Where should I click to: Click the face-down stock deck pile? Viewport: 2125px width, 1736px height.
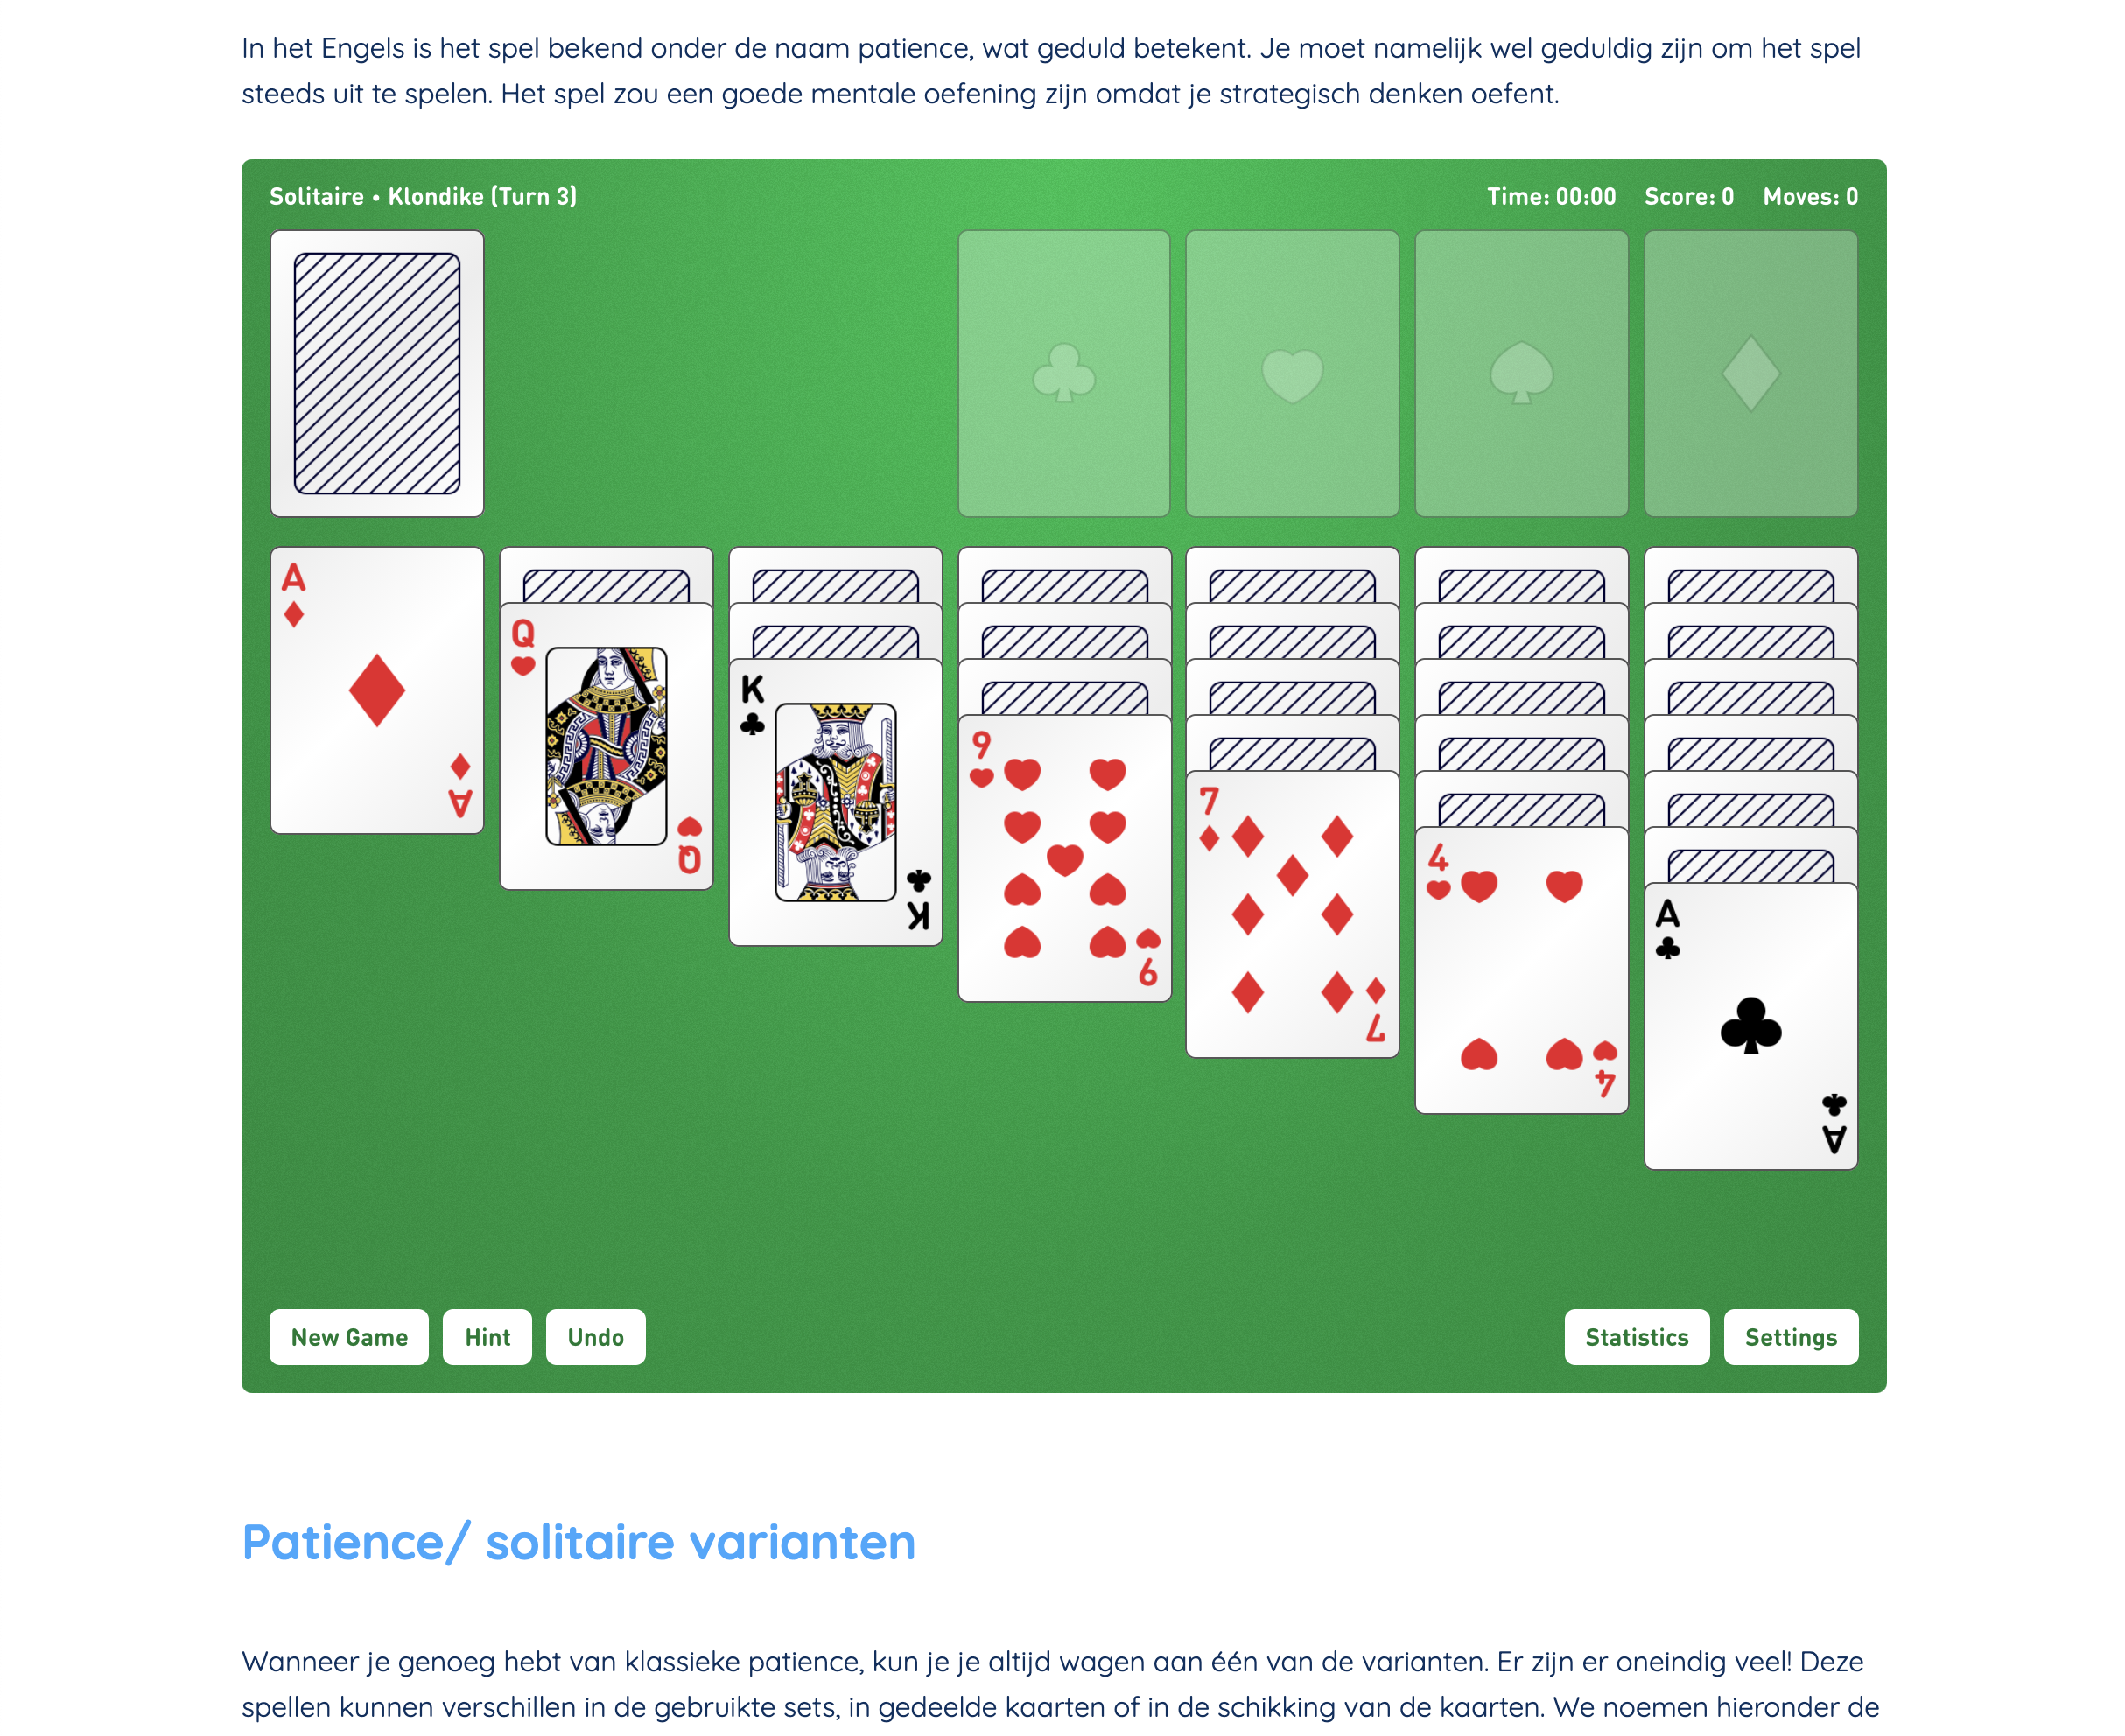(x=376, y=374)
